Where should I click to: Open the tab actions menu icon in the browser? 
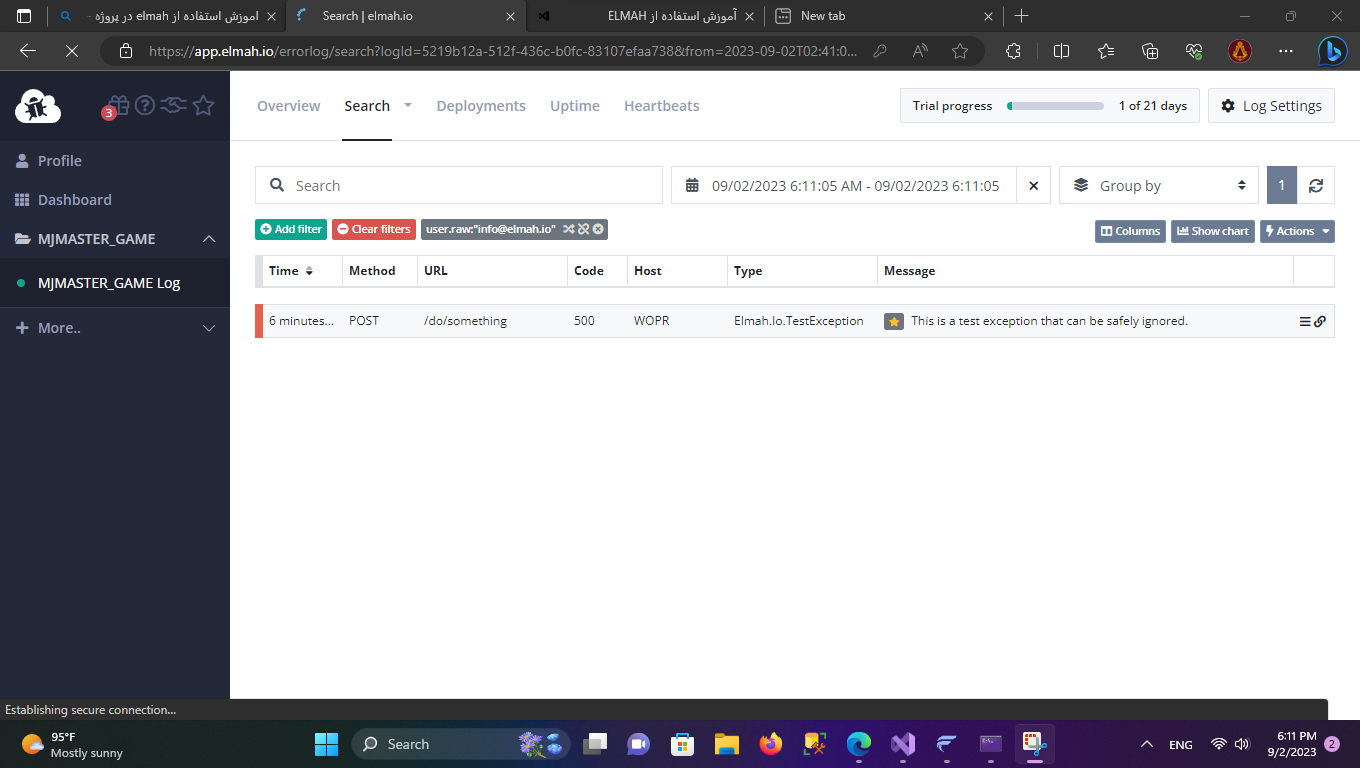(x=24, y=16)
